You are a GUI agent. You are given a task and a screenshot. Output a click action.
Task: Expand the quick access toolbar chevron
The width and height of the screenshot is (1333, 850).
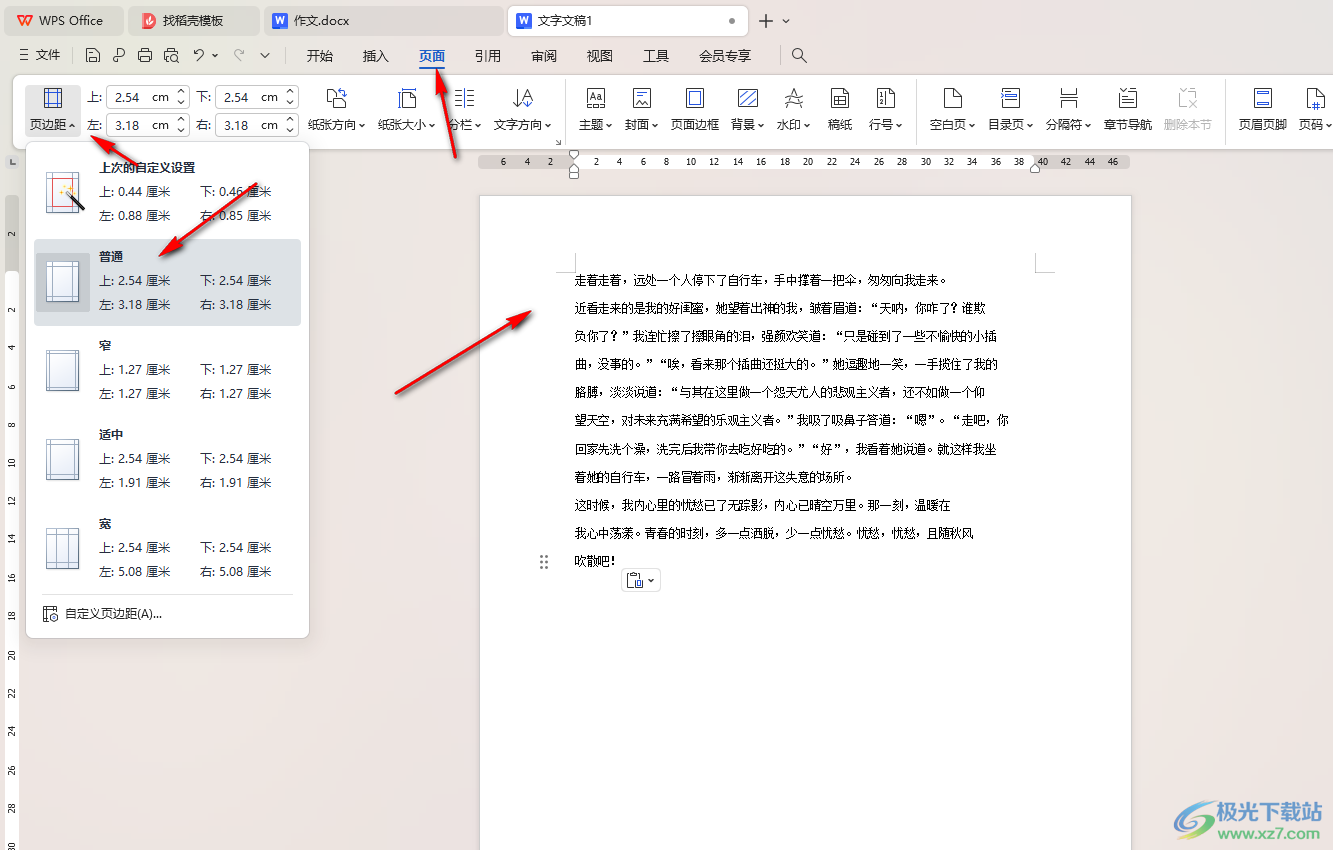coord(265,56)
